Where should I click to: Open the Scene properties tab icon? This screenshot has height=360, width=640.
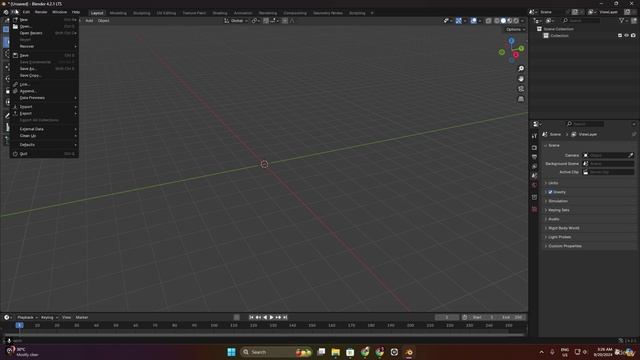534,176
